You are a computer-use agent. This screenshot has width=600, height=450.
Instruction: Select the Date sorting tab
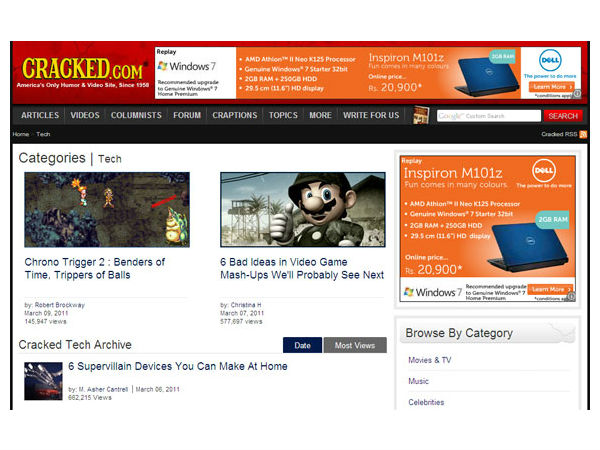point(302,345)
